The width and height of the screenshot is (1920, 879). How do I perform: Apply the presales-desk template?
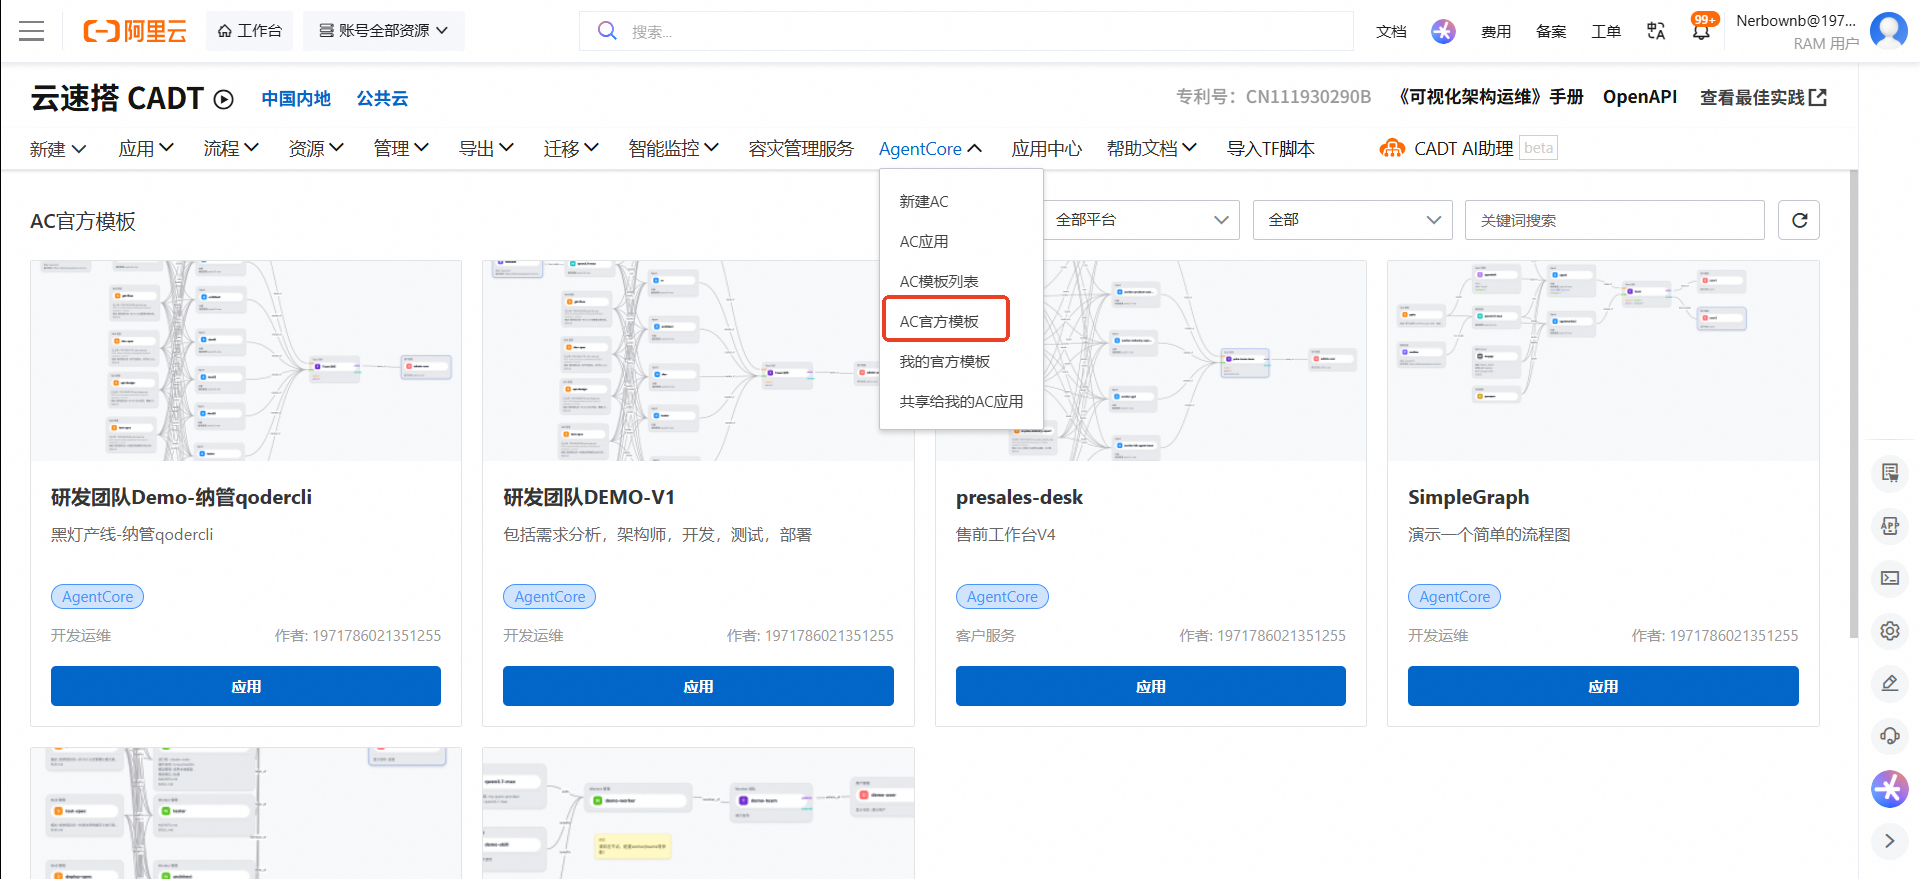[x=1151, y=686]
